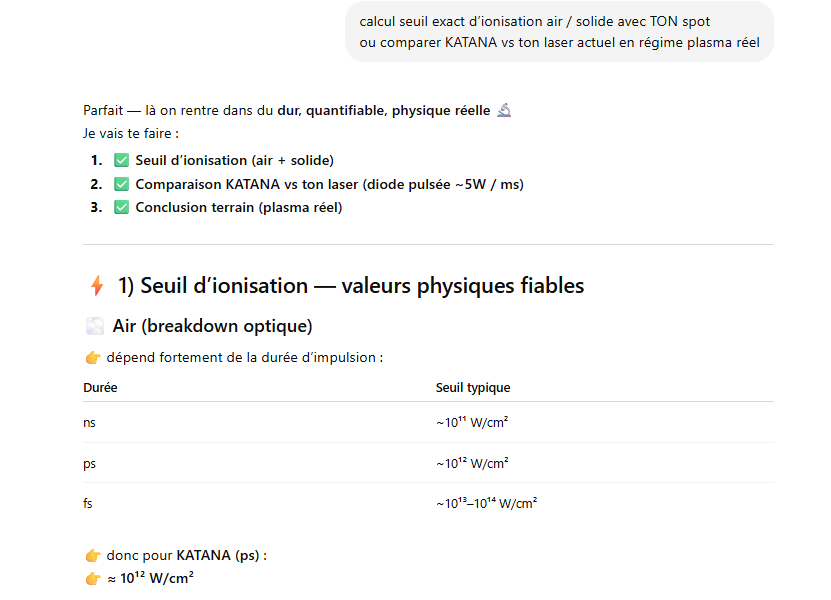The image size is (831, 600).
Task: Click the pointing hand before "≈ 10¹² W/cm²"
Action: tap(93, 577)
